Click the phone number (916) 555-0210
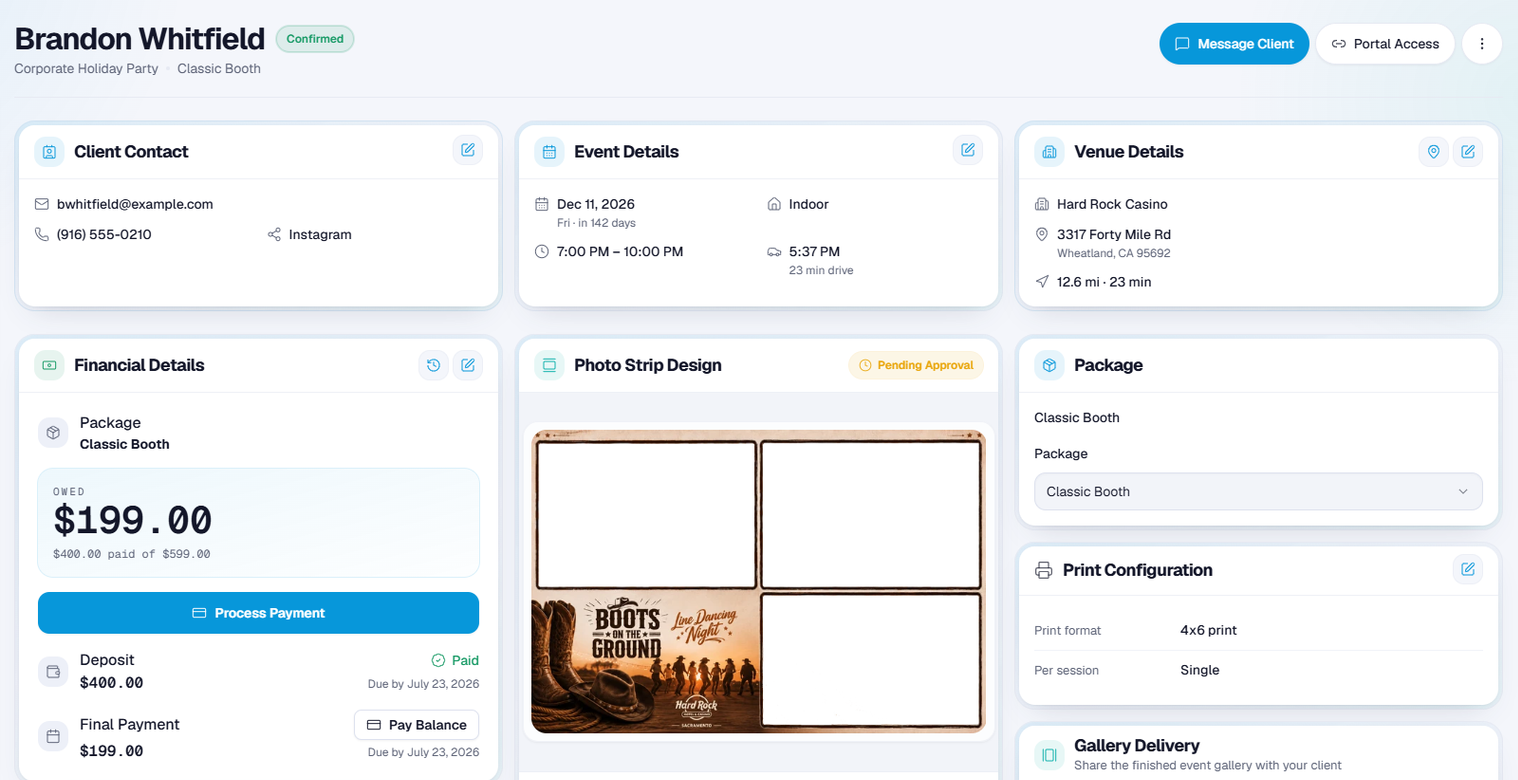Screen dimensions: 1518x780 click(x=104, y=234)
